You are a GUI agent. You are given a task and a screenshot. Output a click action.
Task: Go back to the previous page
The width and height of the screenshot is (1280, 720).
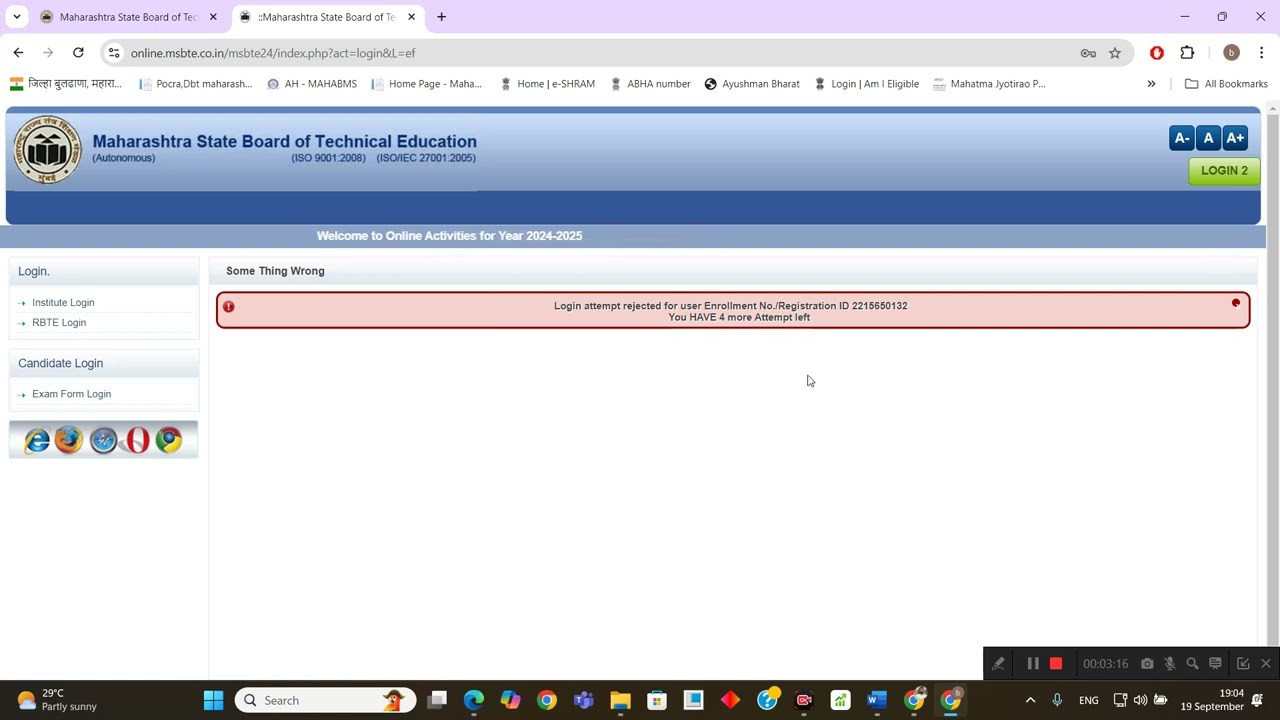tap(18, 53)
